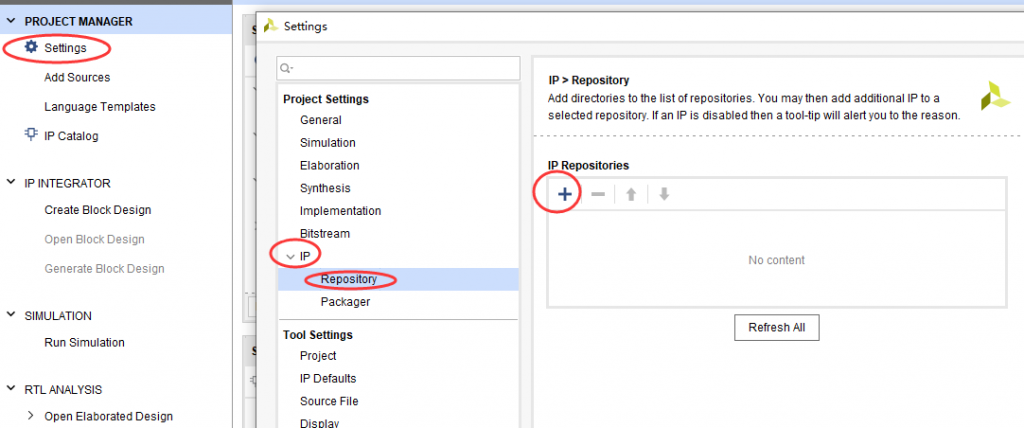Collapse the IP INTEGRATOR section
This screenshot has height=428, width=1024.
[x=10, y=182]
